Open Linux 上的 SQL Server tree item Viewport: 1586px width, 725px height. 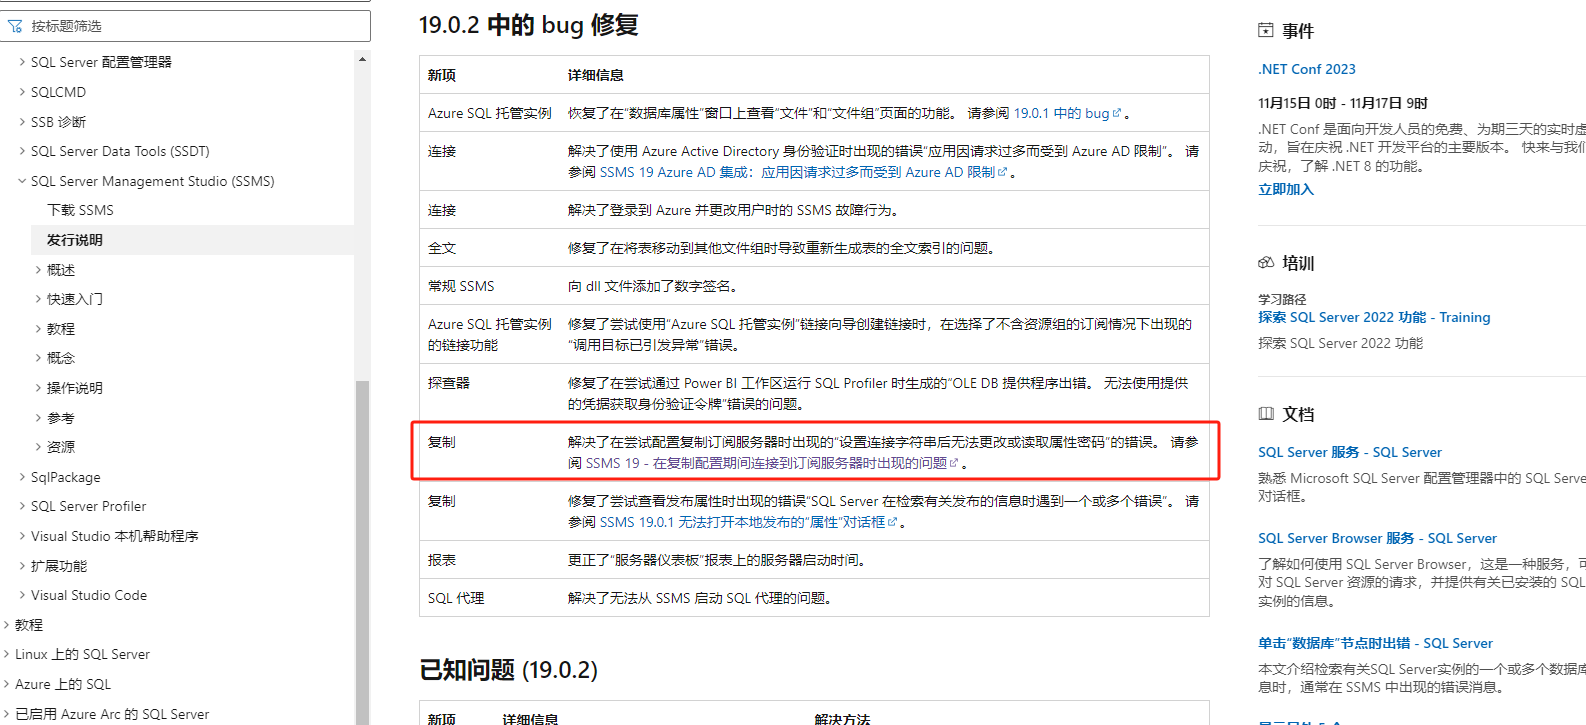pos(83,654)
